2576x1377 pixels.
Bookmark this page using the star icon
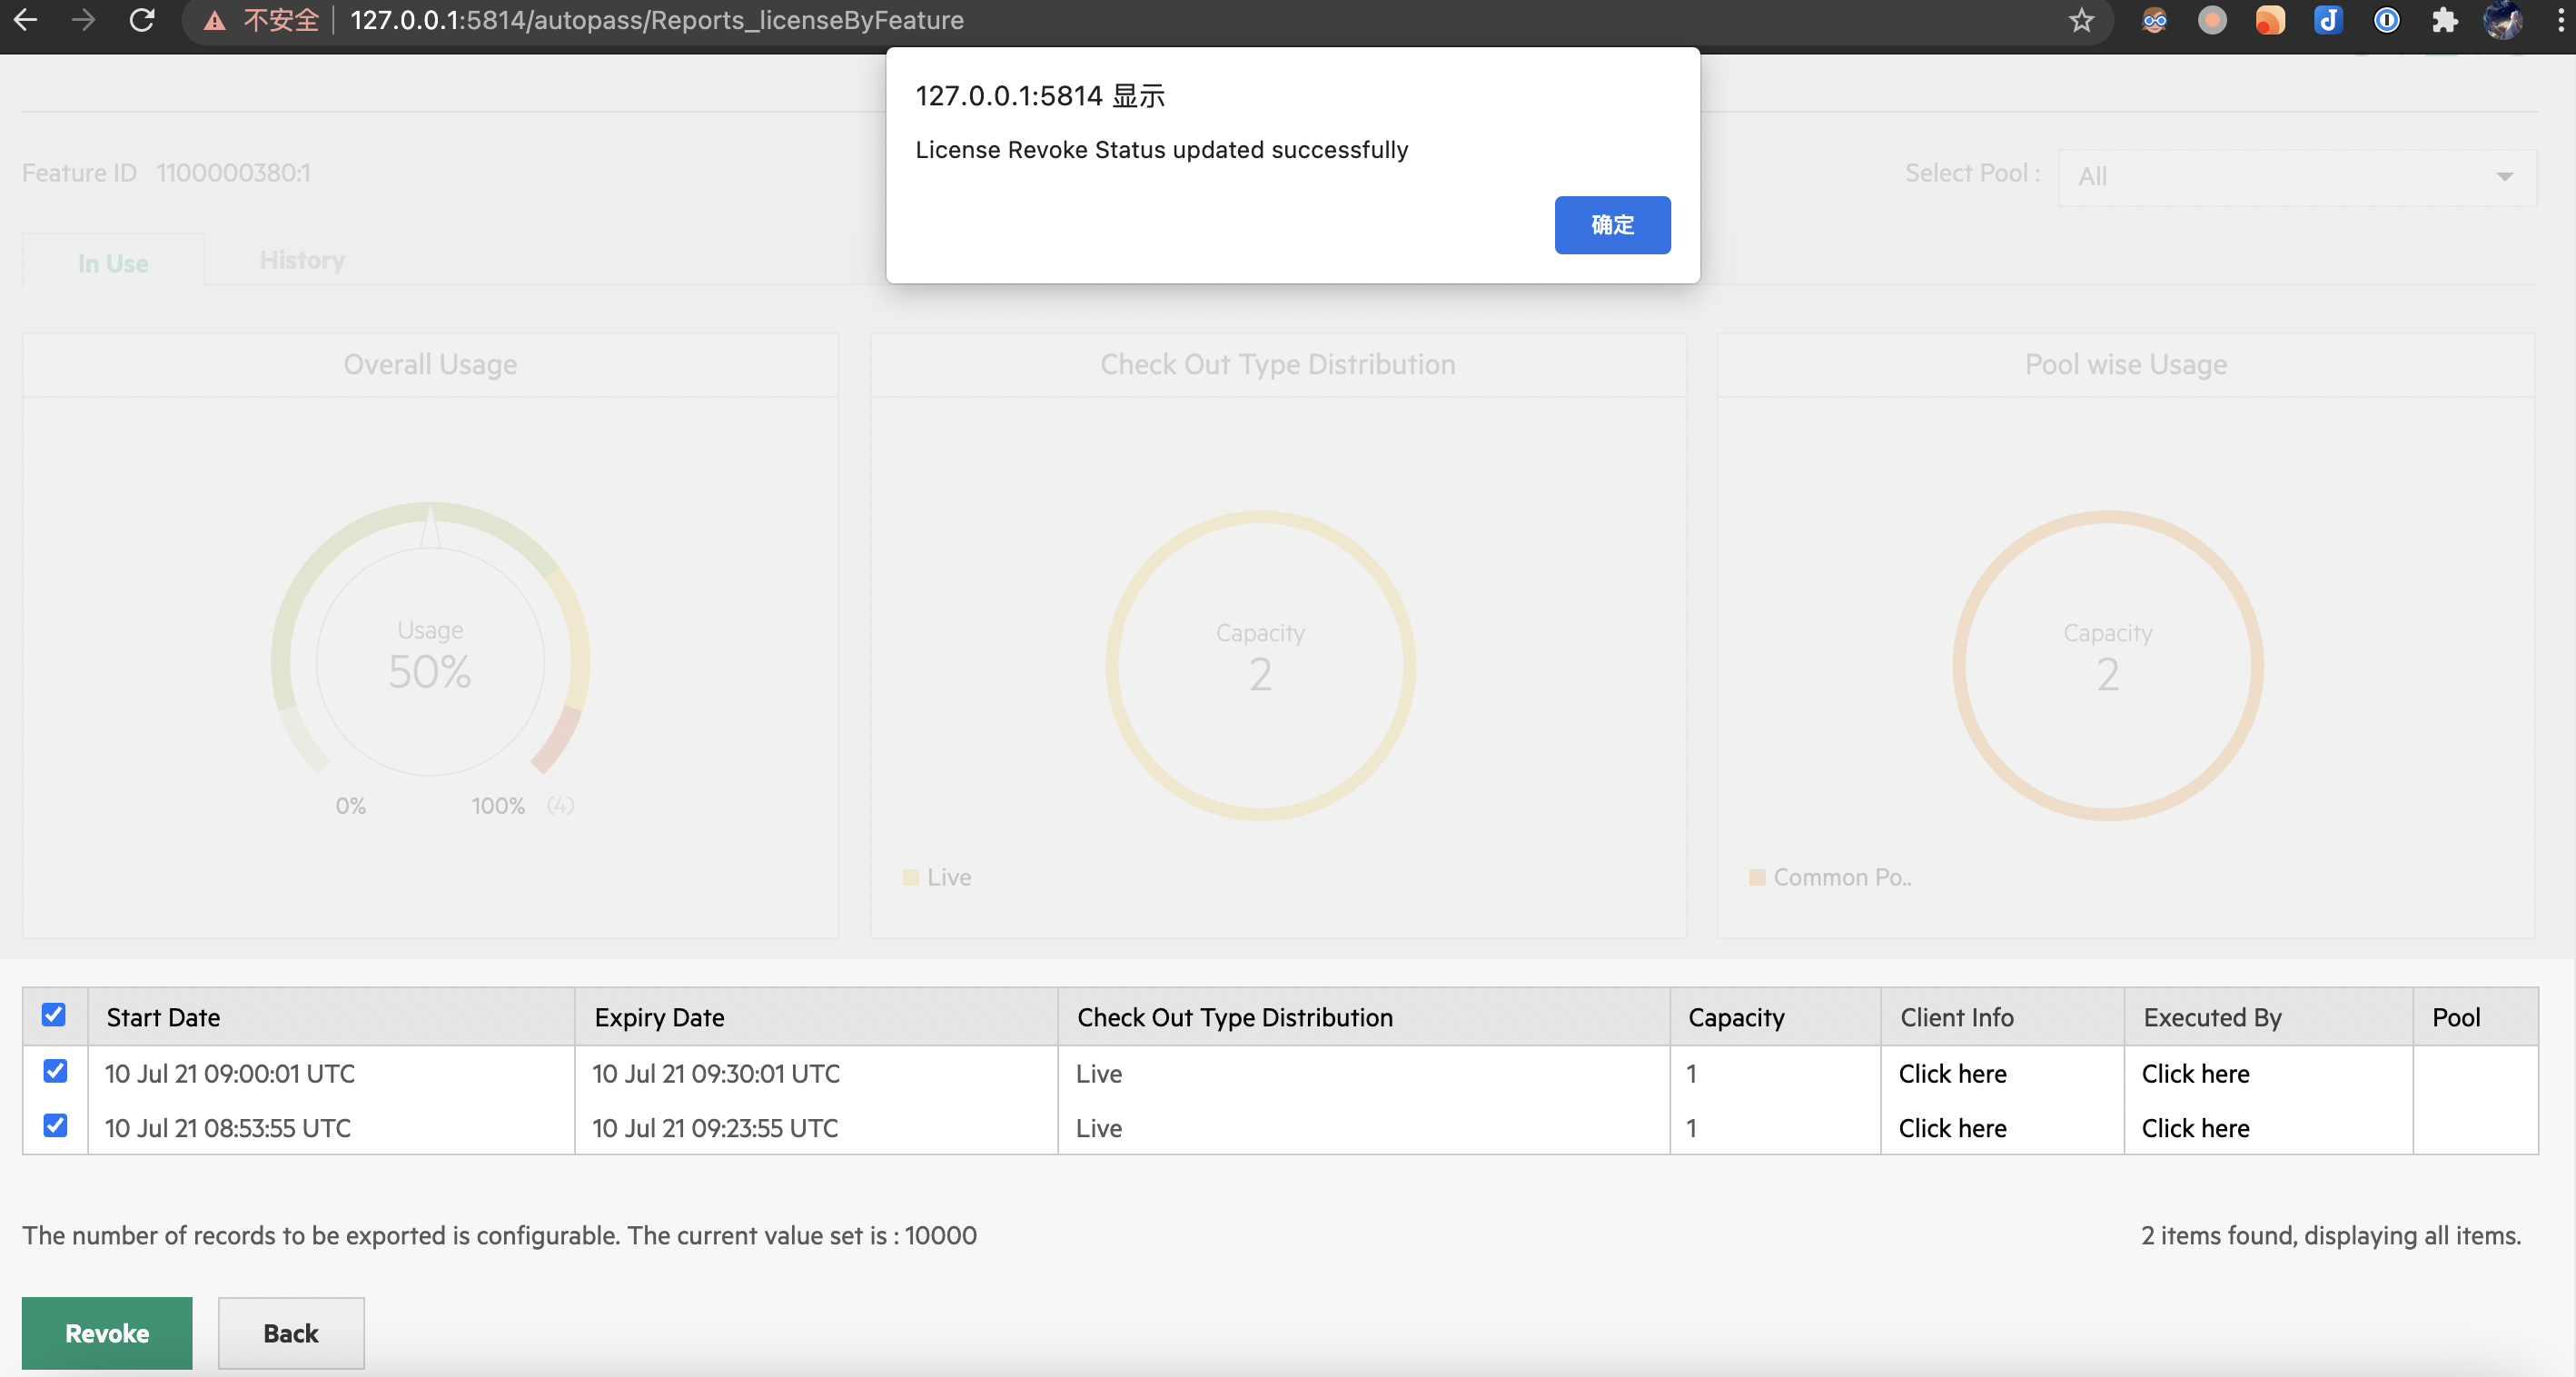point(2081,21)
